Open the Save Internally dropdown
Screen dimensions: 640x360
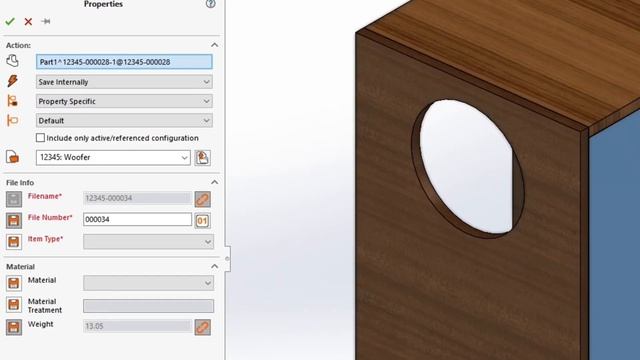pyautogui.click(x=124, y=82)
